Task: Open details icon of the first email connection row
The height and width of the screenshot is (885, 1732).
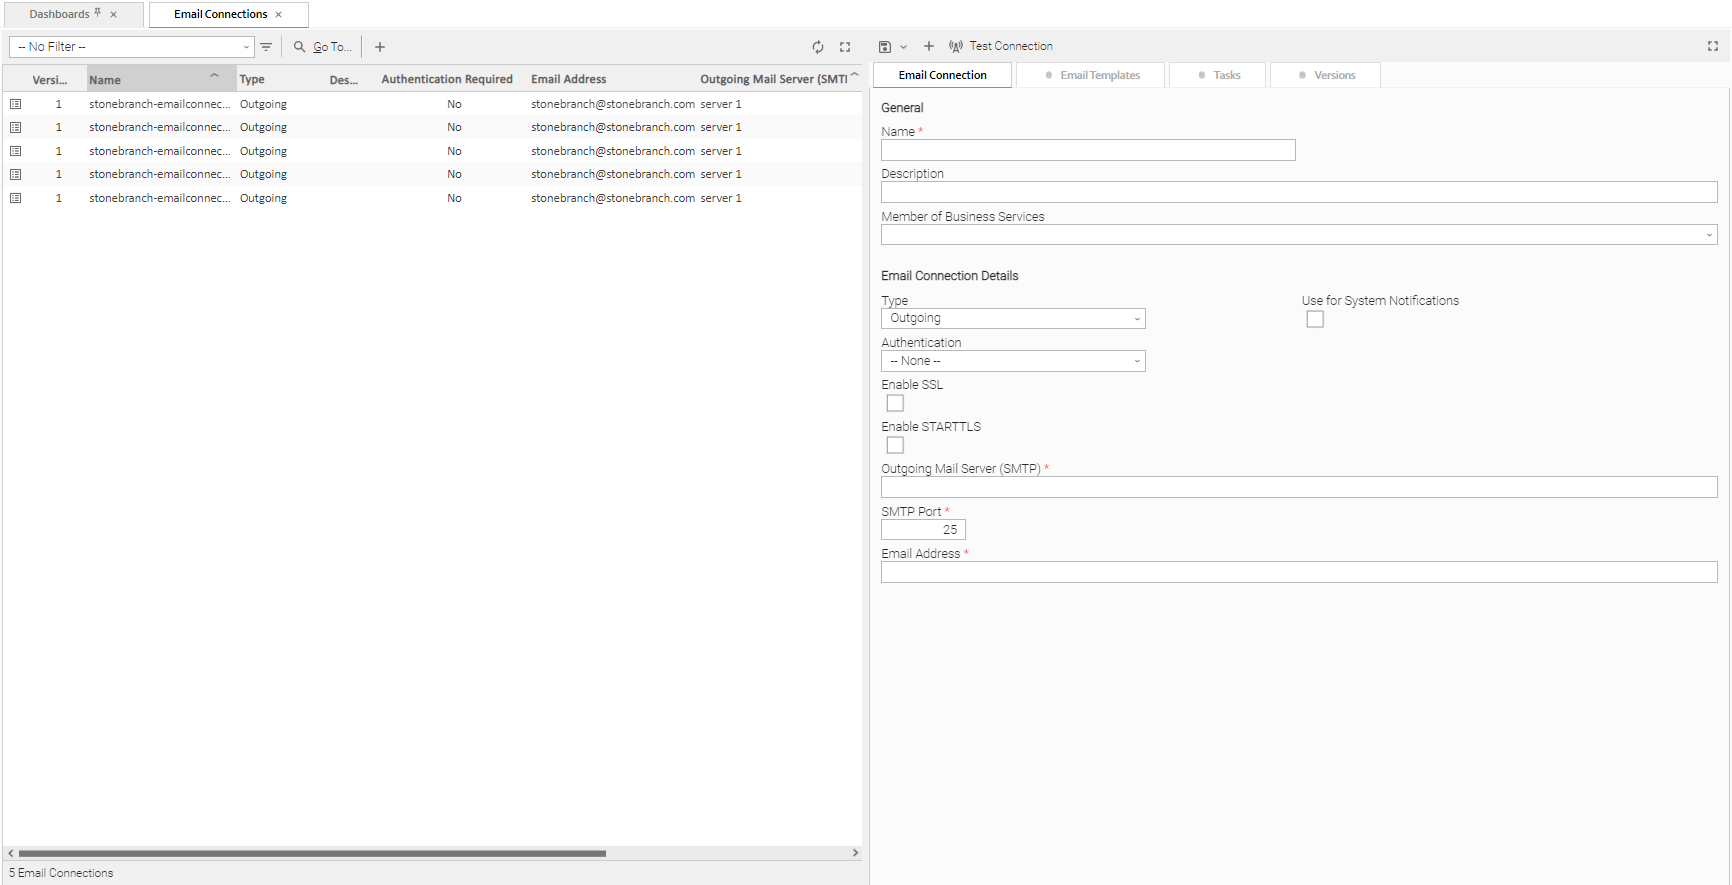Action: (x=16, y=104)
